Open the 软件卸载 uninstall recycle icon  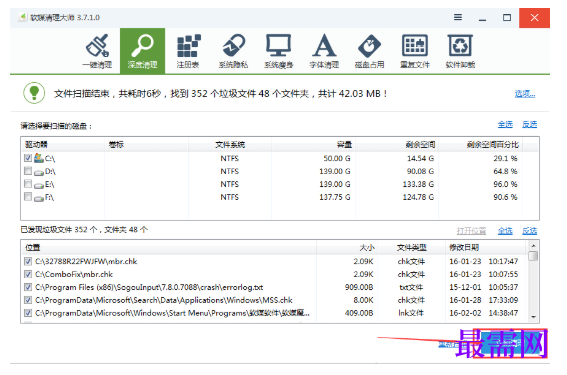(460, 51)
